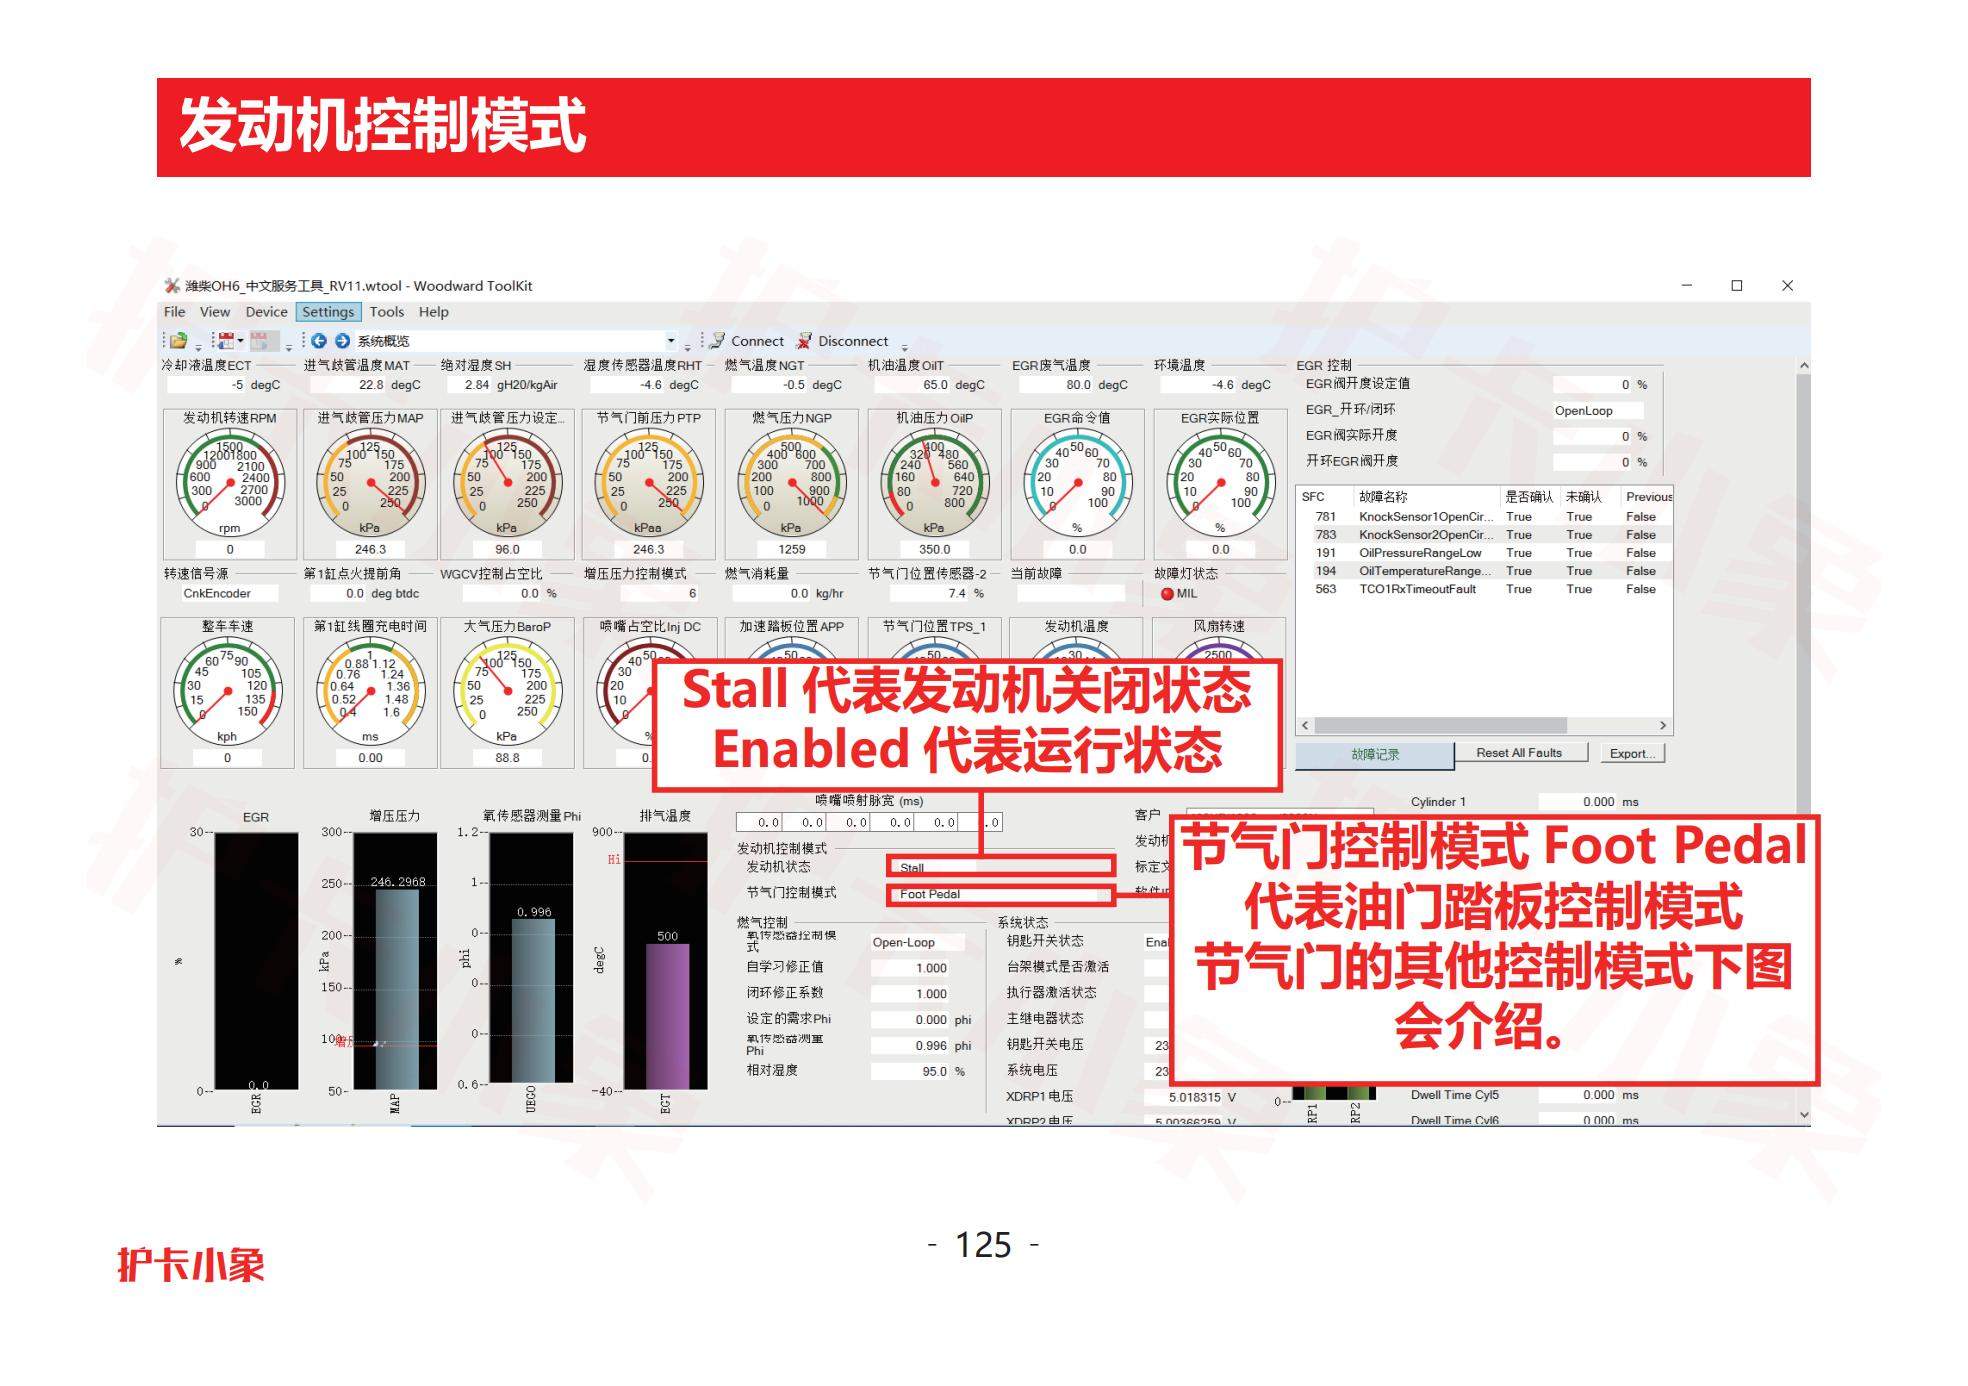Click the grayed-out calendar toolbar icon

tap(262, 341)
